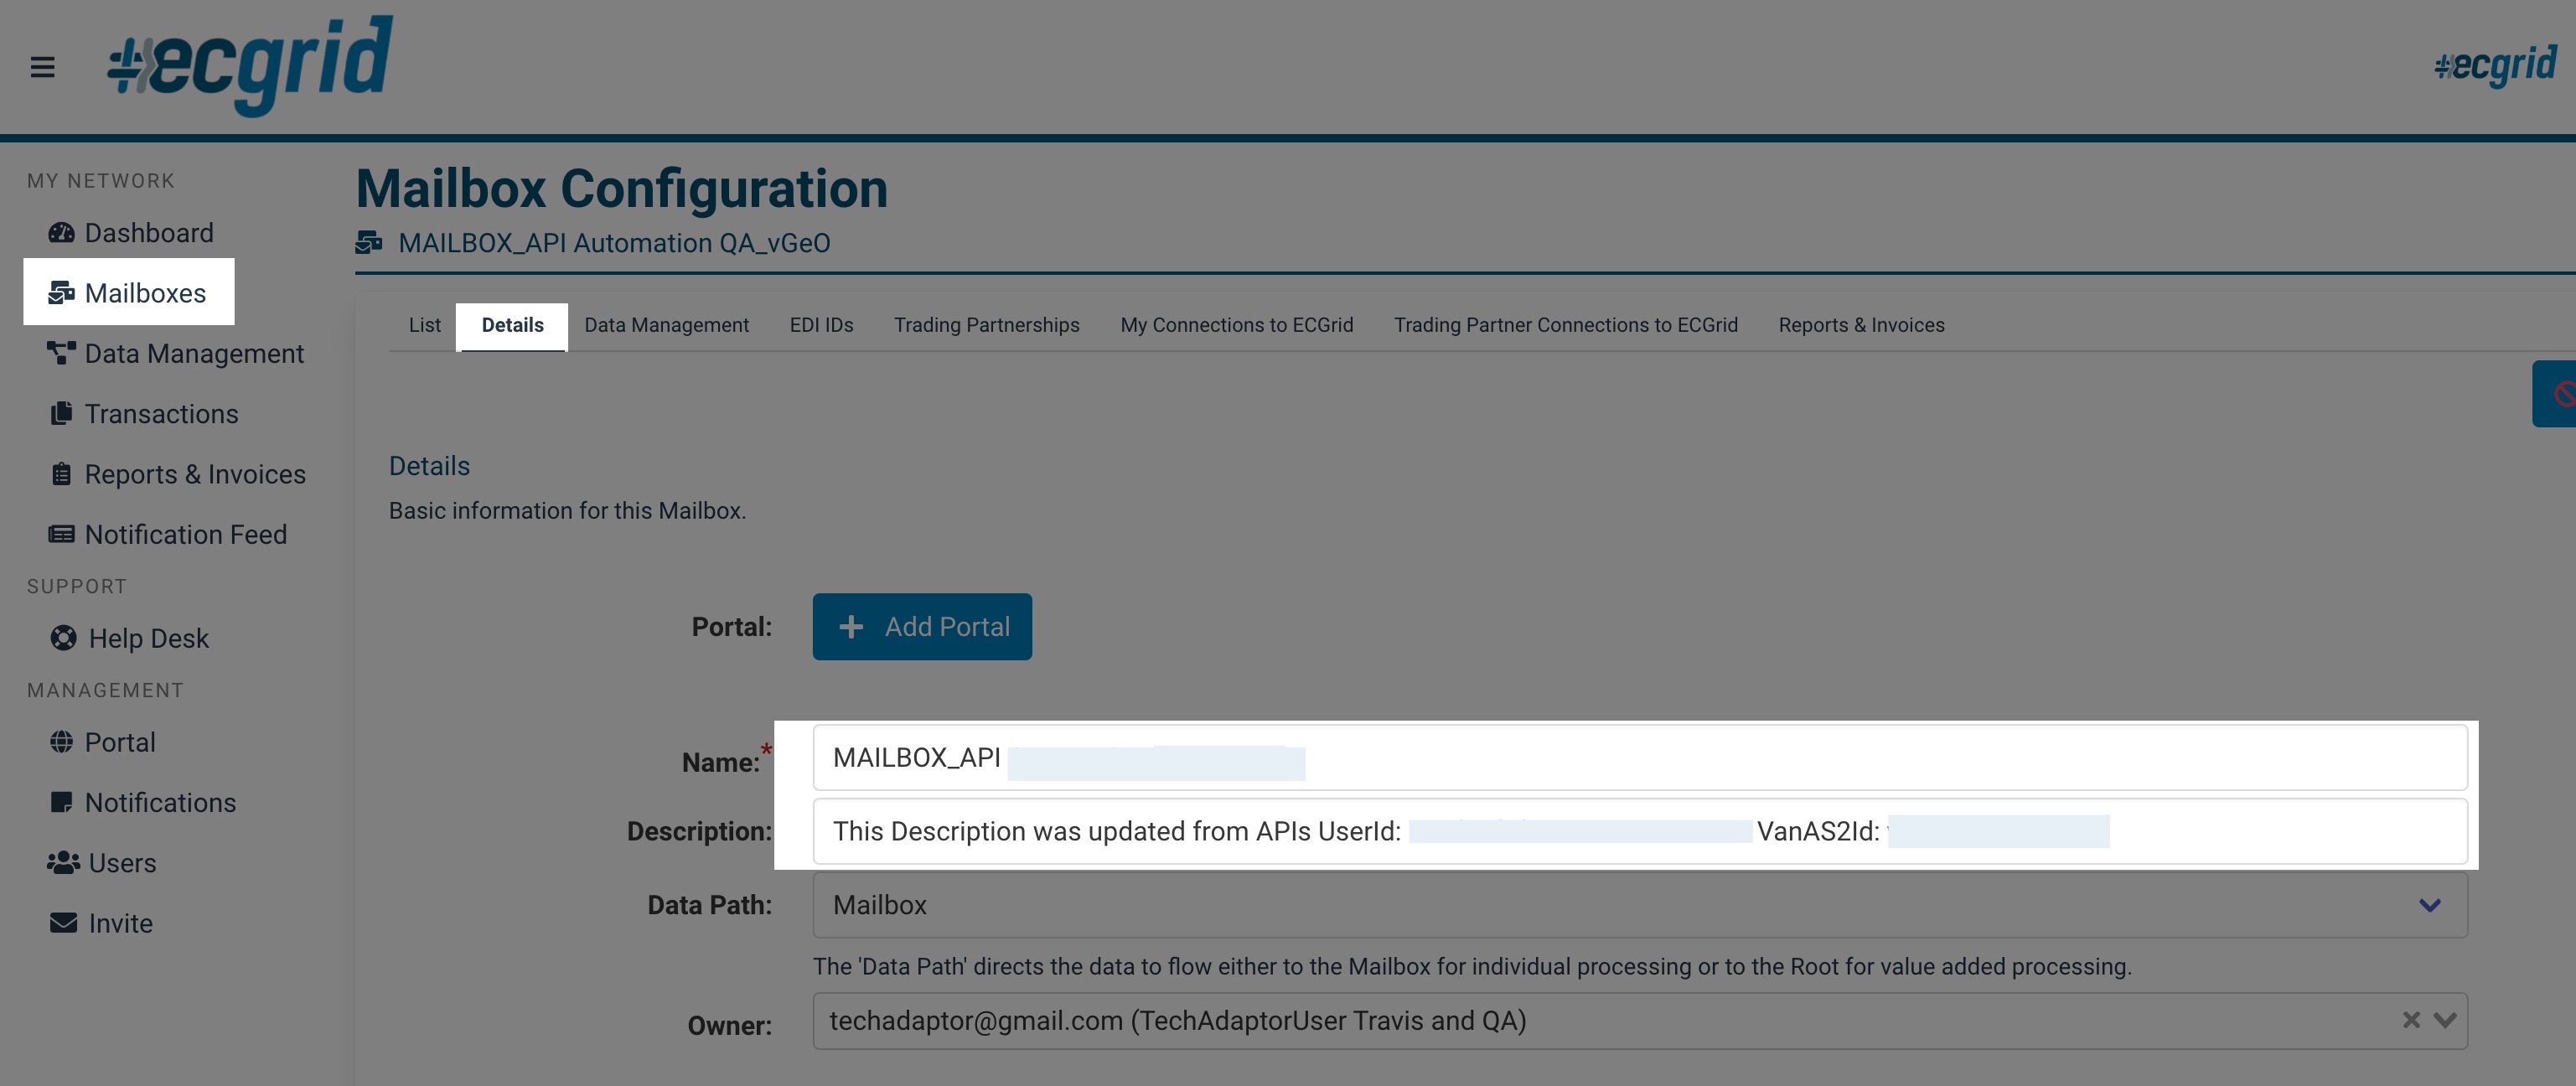
Task: Click the ecgrid logo in the header
Action: coord(248,66)
